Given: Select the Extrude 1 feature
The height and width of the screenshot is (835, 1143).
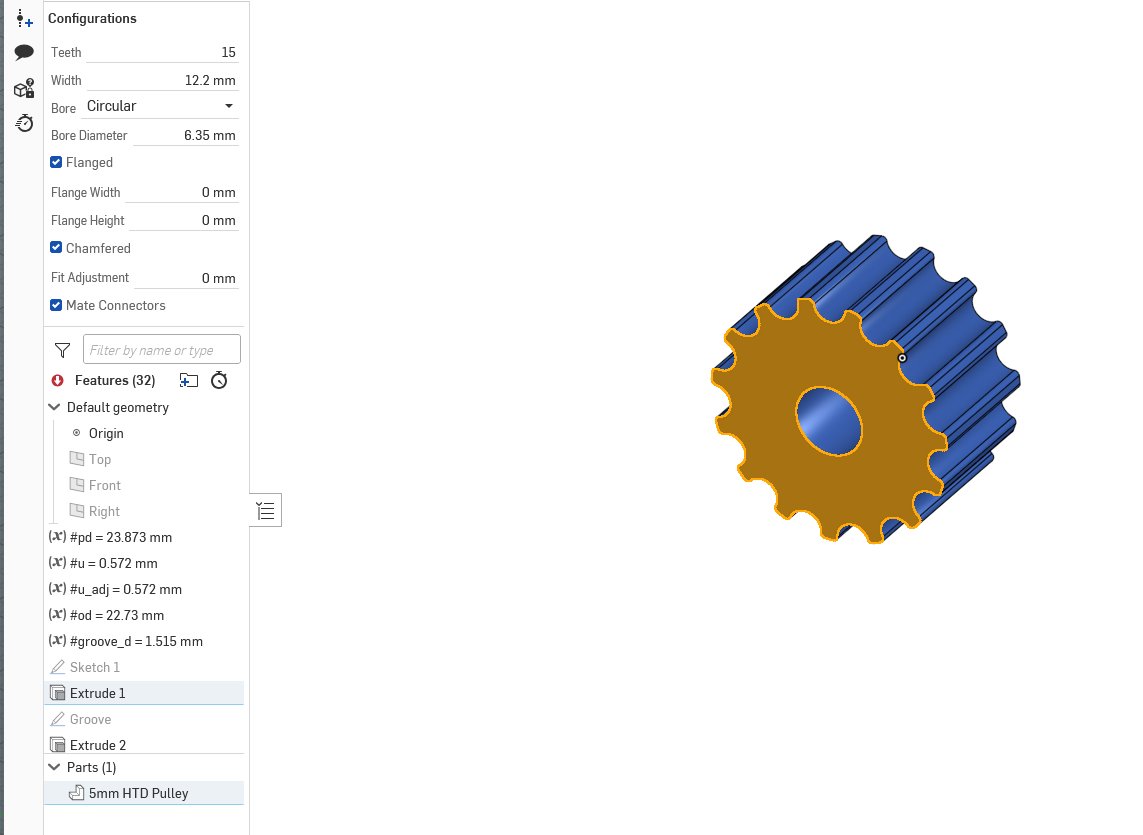Looking at the screenshot, I should pyautogui.click(x=144, y=693).
